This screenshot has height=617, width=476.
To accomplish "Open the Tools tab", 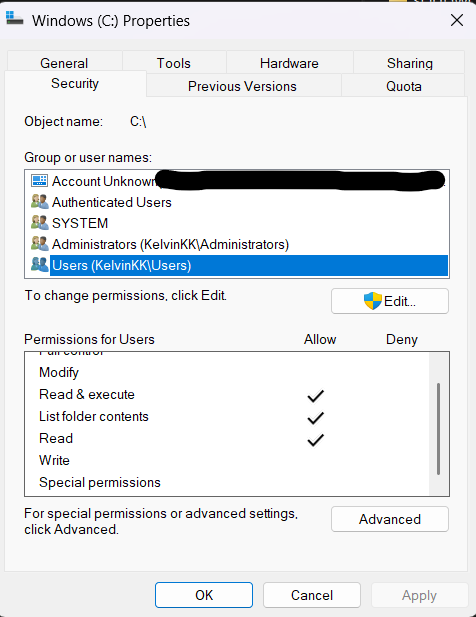I will point(174,63).
